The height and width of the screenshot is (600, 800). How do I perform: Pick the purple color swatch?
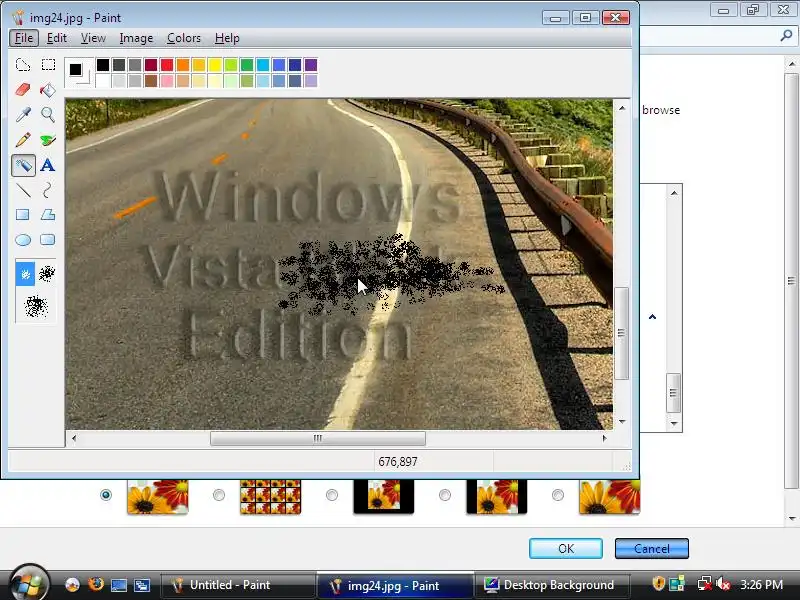tap(311, 65)
